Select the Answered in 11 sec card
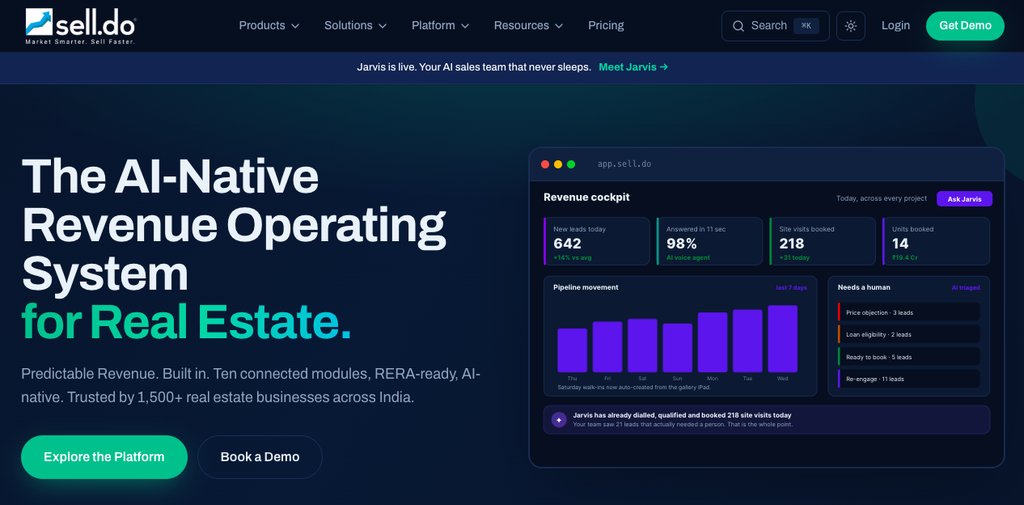The image size is (1024, 505). [x=709, y=241]
